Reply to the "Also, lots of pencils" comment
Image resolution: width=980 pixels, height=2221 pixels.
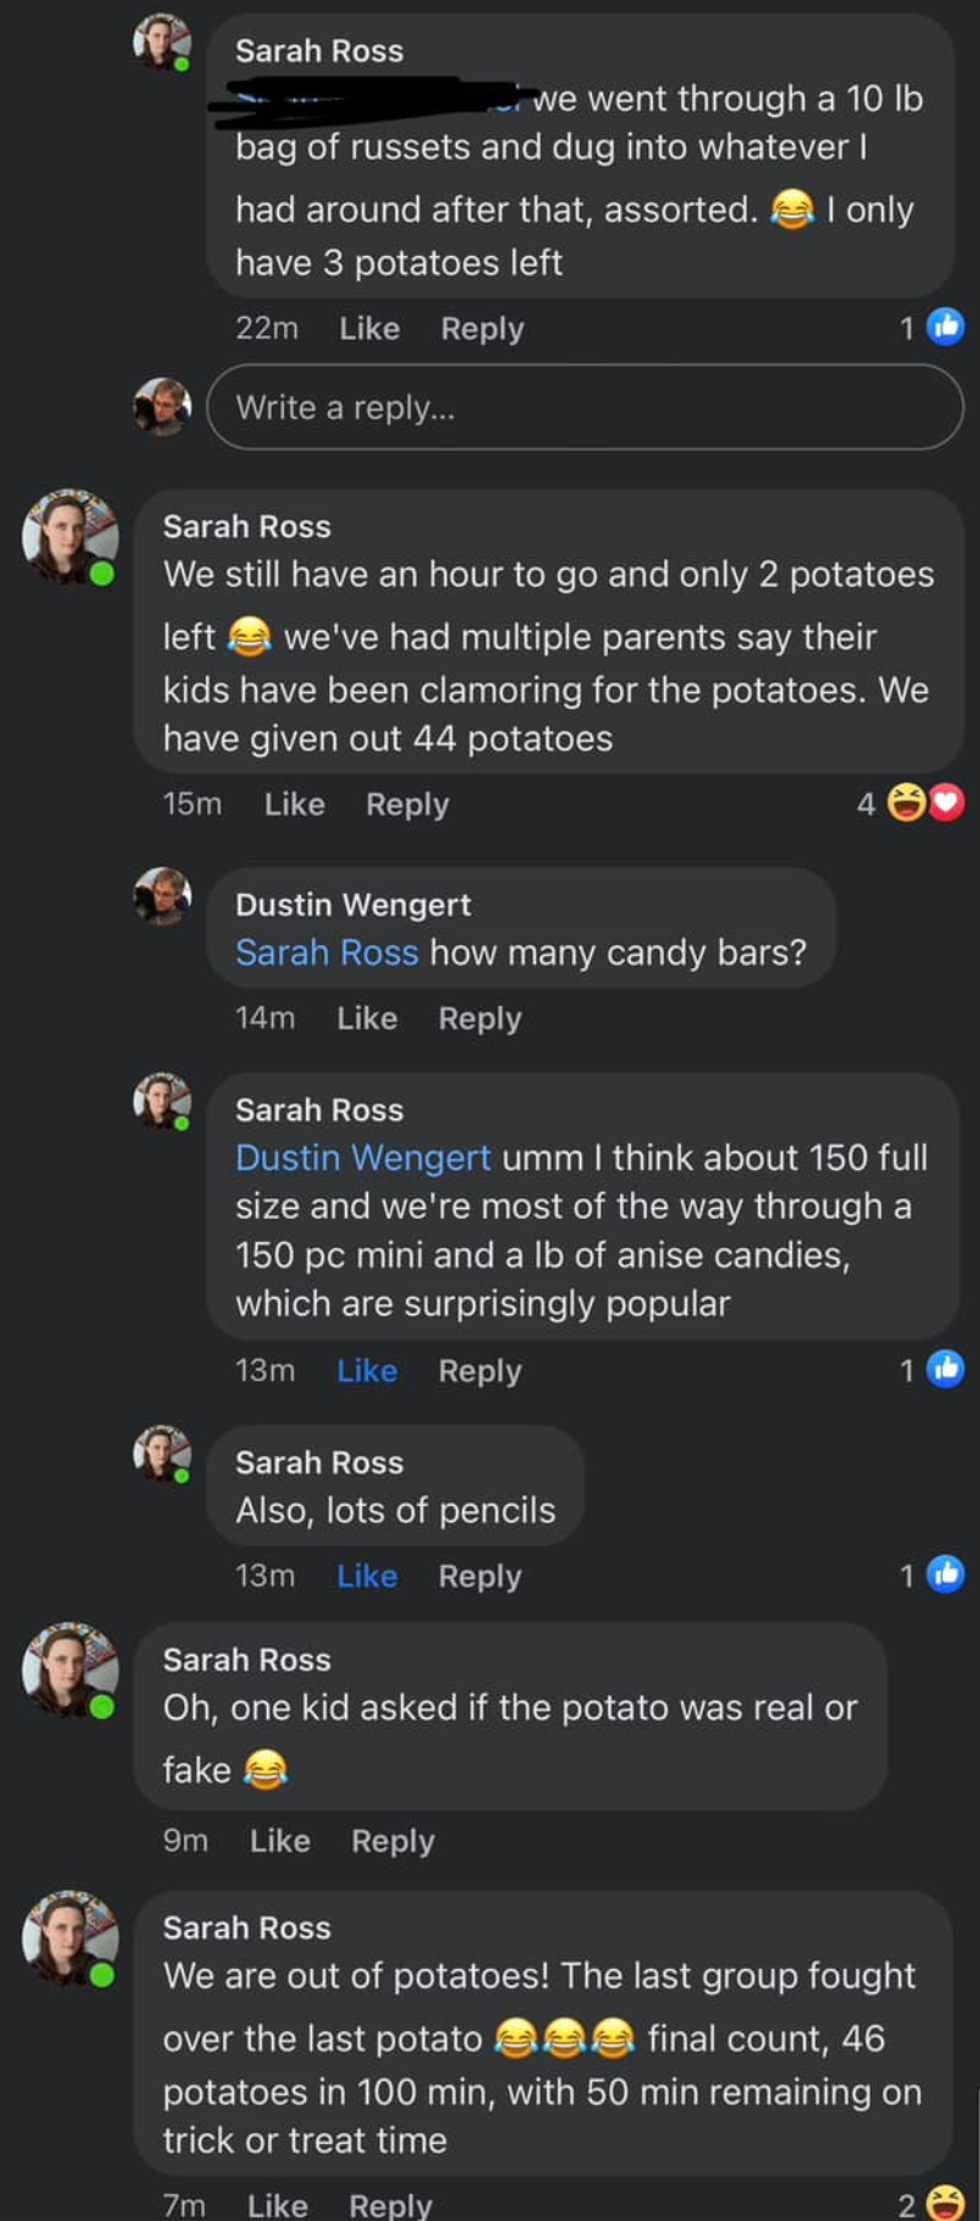click(480, 1576)
